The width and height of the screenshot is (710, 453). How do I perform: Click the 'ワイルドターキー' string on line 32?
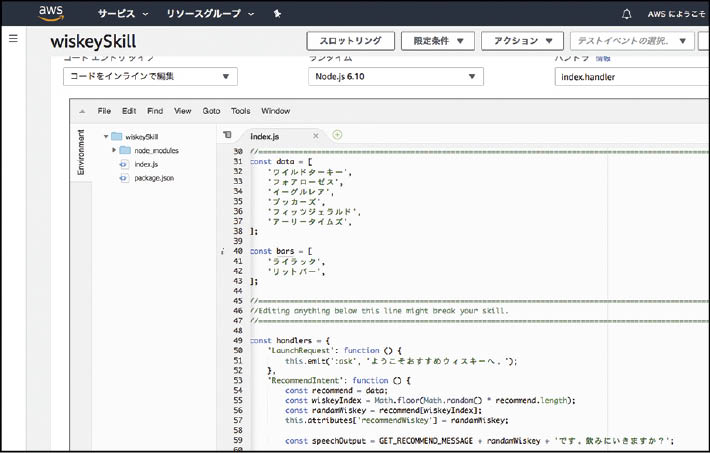[x=308, y=172]
